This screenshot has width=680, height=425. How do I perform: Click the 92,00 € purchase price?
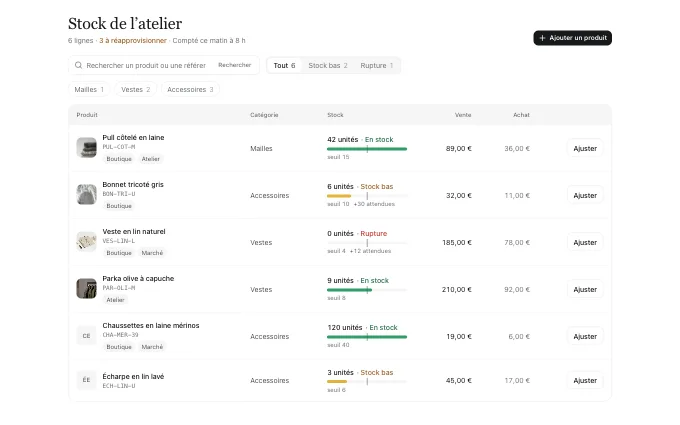517,289
